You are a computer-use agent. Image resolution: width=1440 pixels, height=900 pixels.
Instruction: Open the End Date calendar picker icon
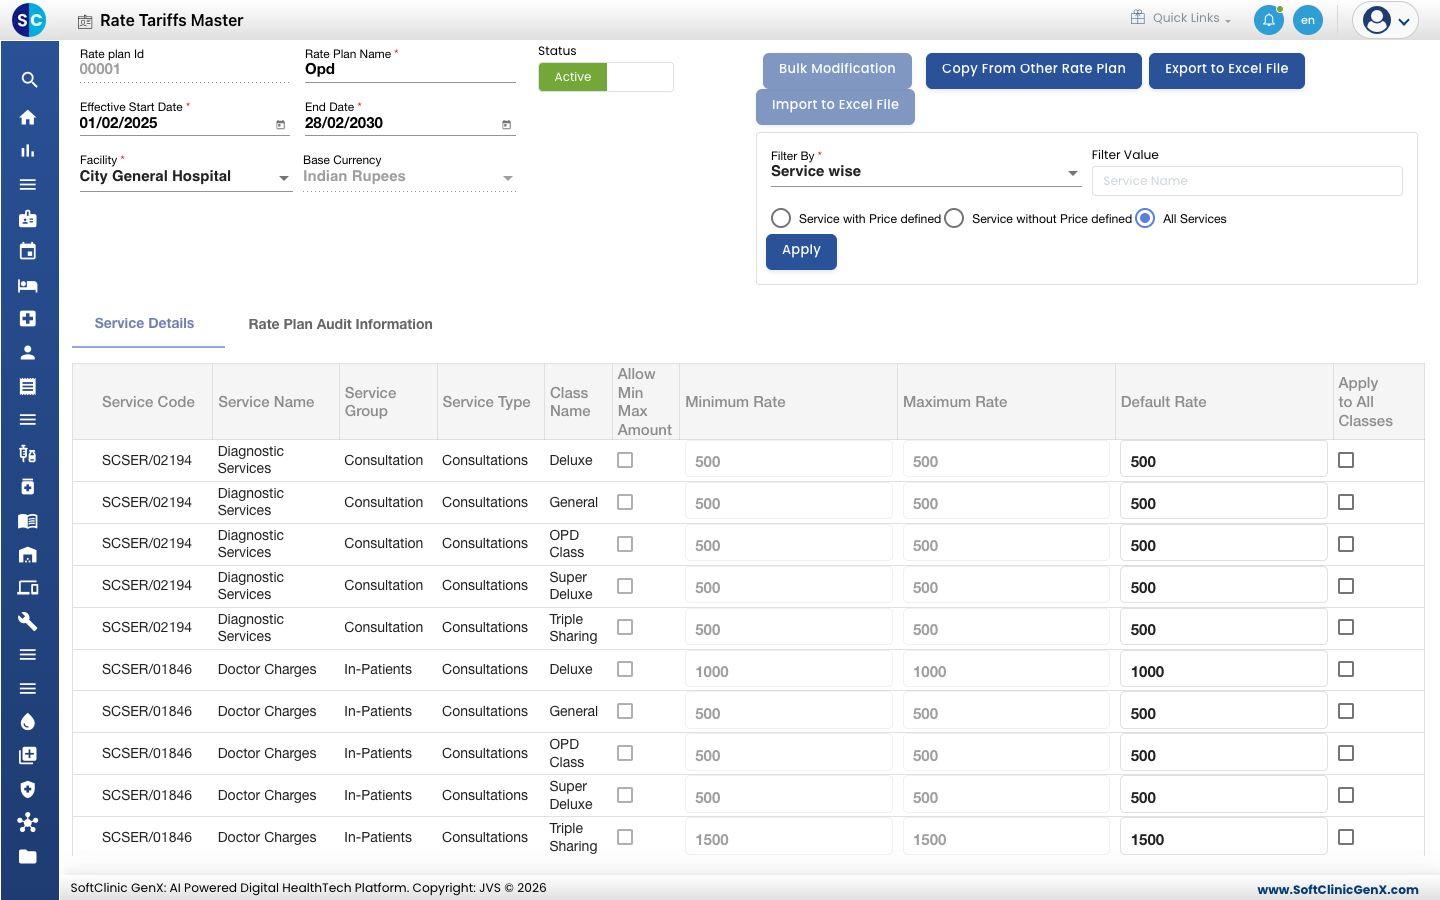(506, 125)
